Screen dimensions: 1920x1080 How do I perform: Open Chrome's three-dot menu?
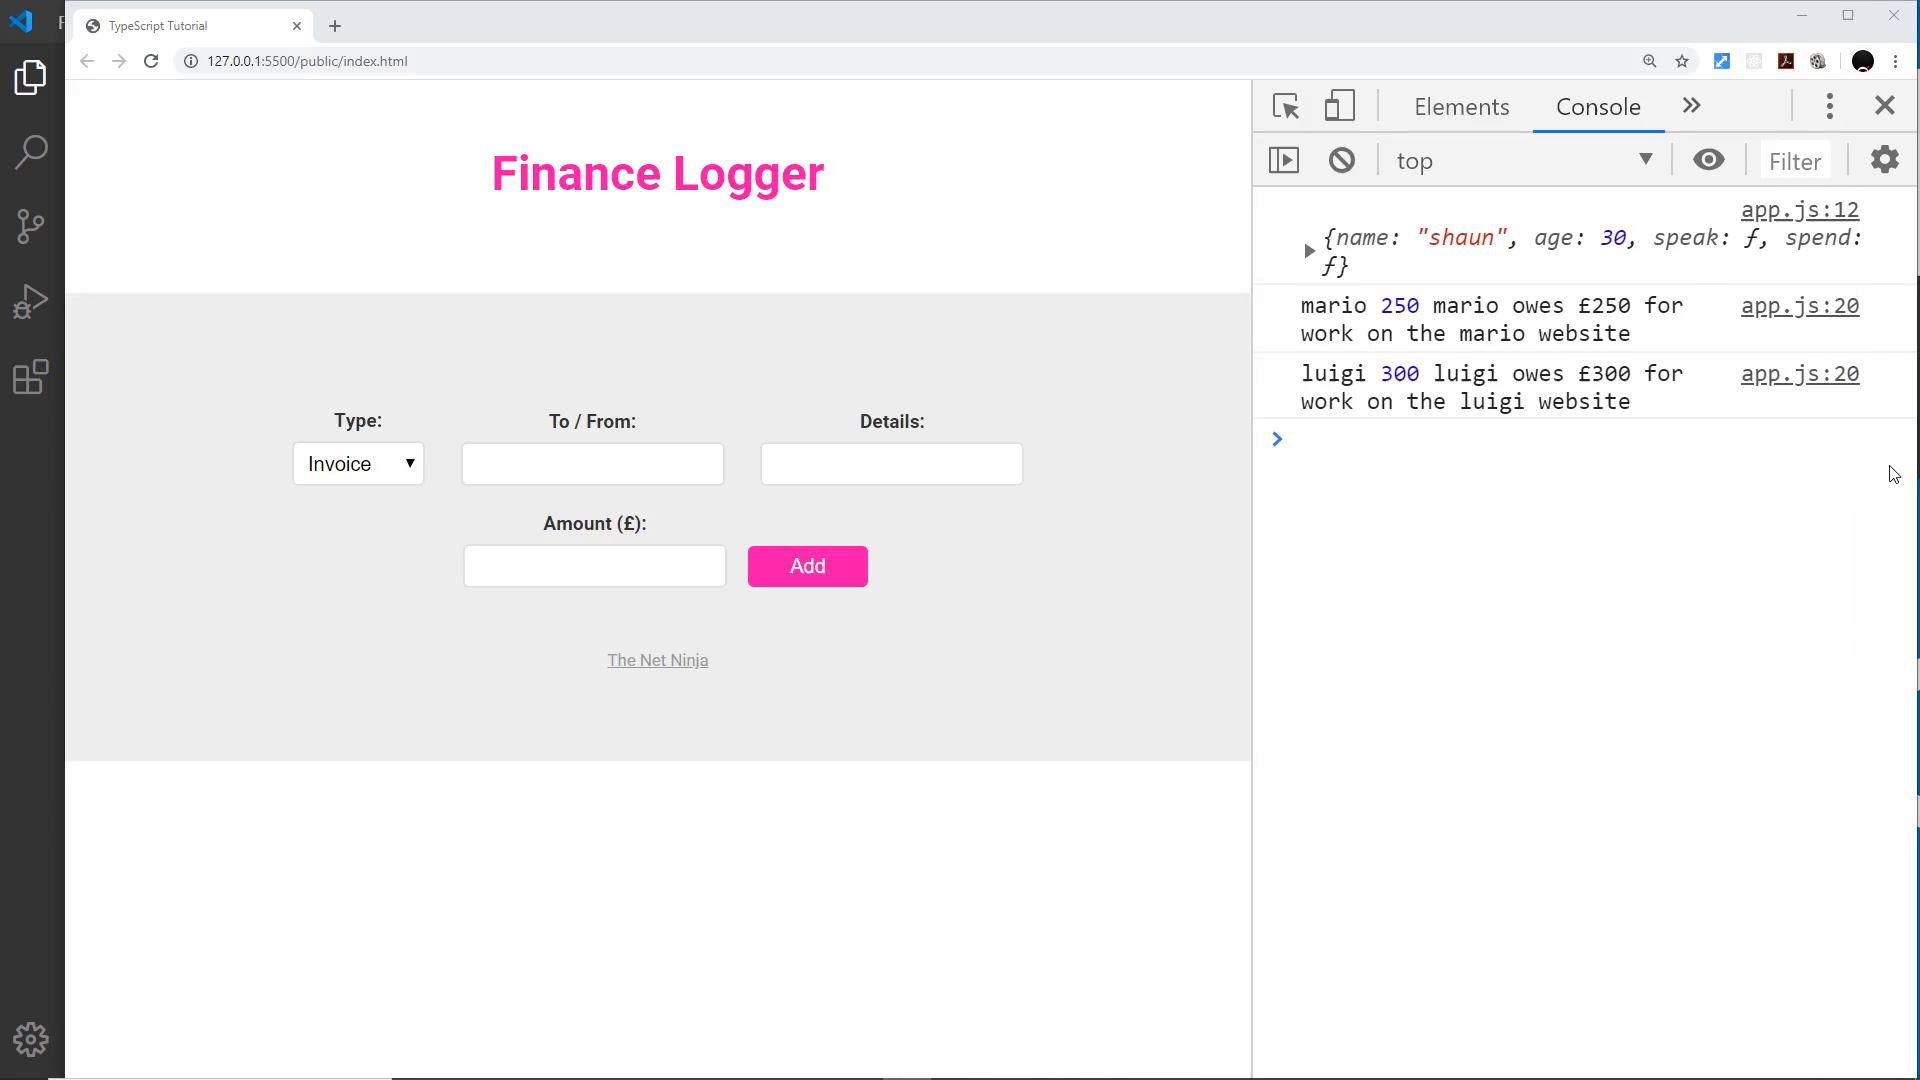tap(1895, 61)
